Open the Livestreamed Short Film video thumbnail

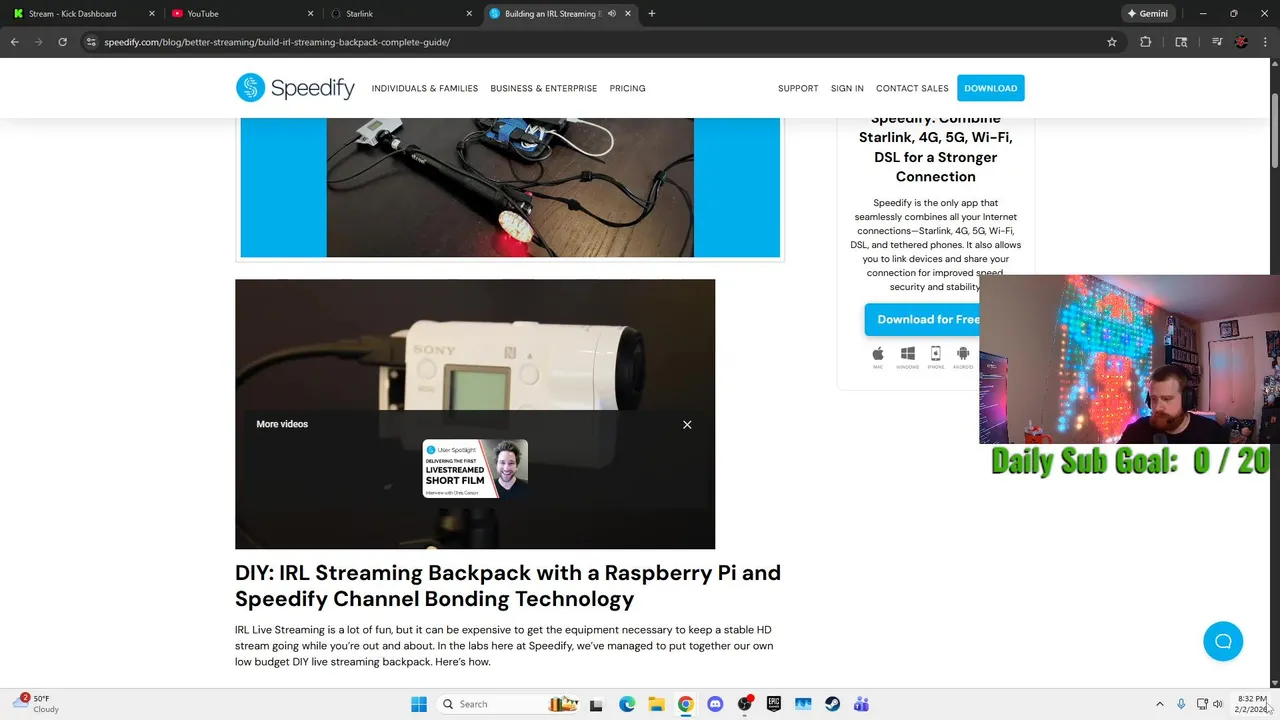[475, 468]
